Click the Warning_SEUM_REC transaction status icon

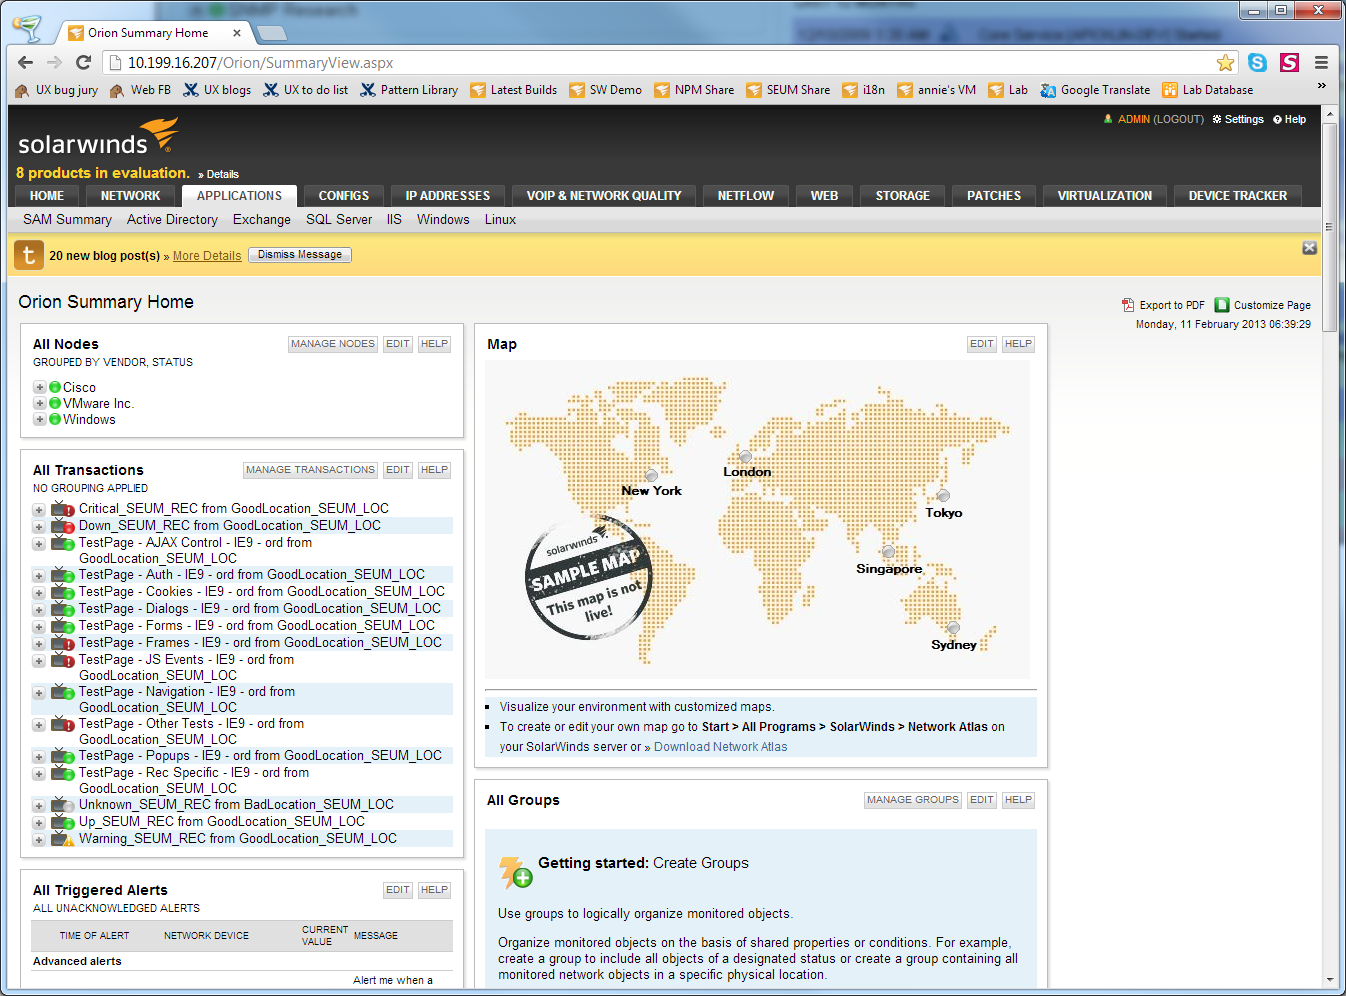point(63,839)
